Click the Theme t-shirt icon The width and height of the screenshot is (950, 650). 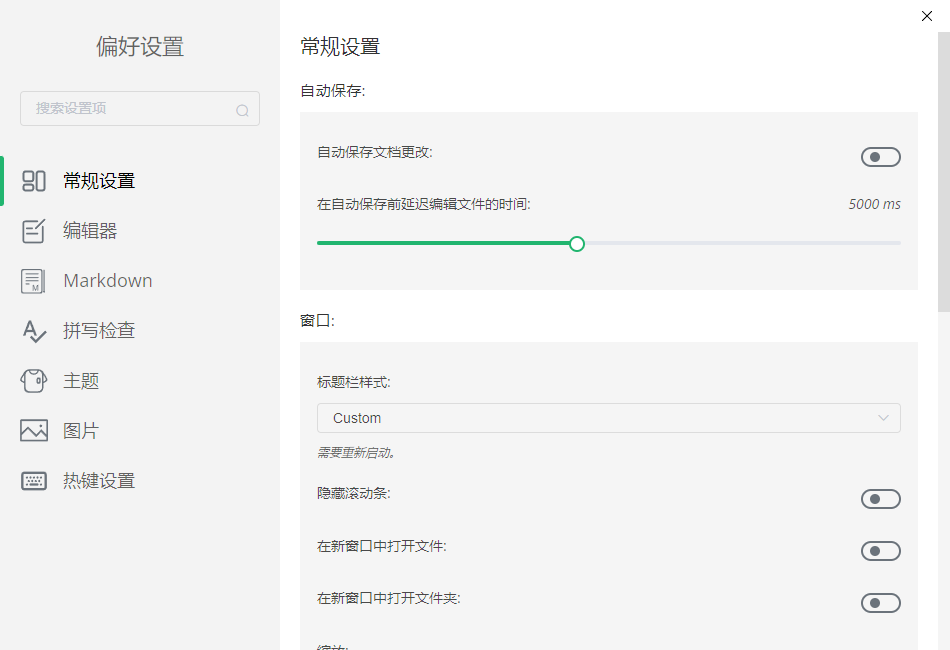[34, 381]
